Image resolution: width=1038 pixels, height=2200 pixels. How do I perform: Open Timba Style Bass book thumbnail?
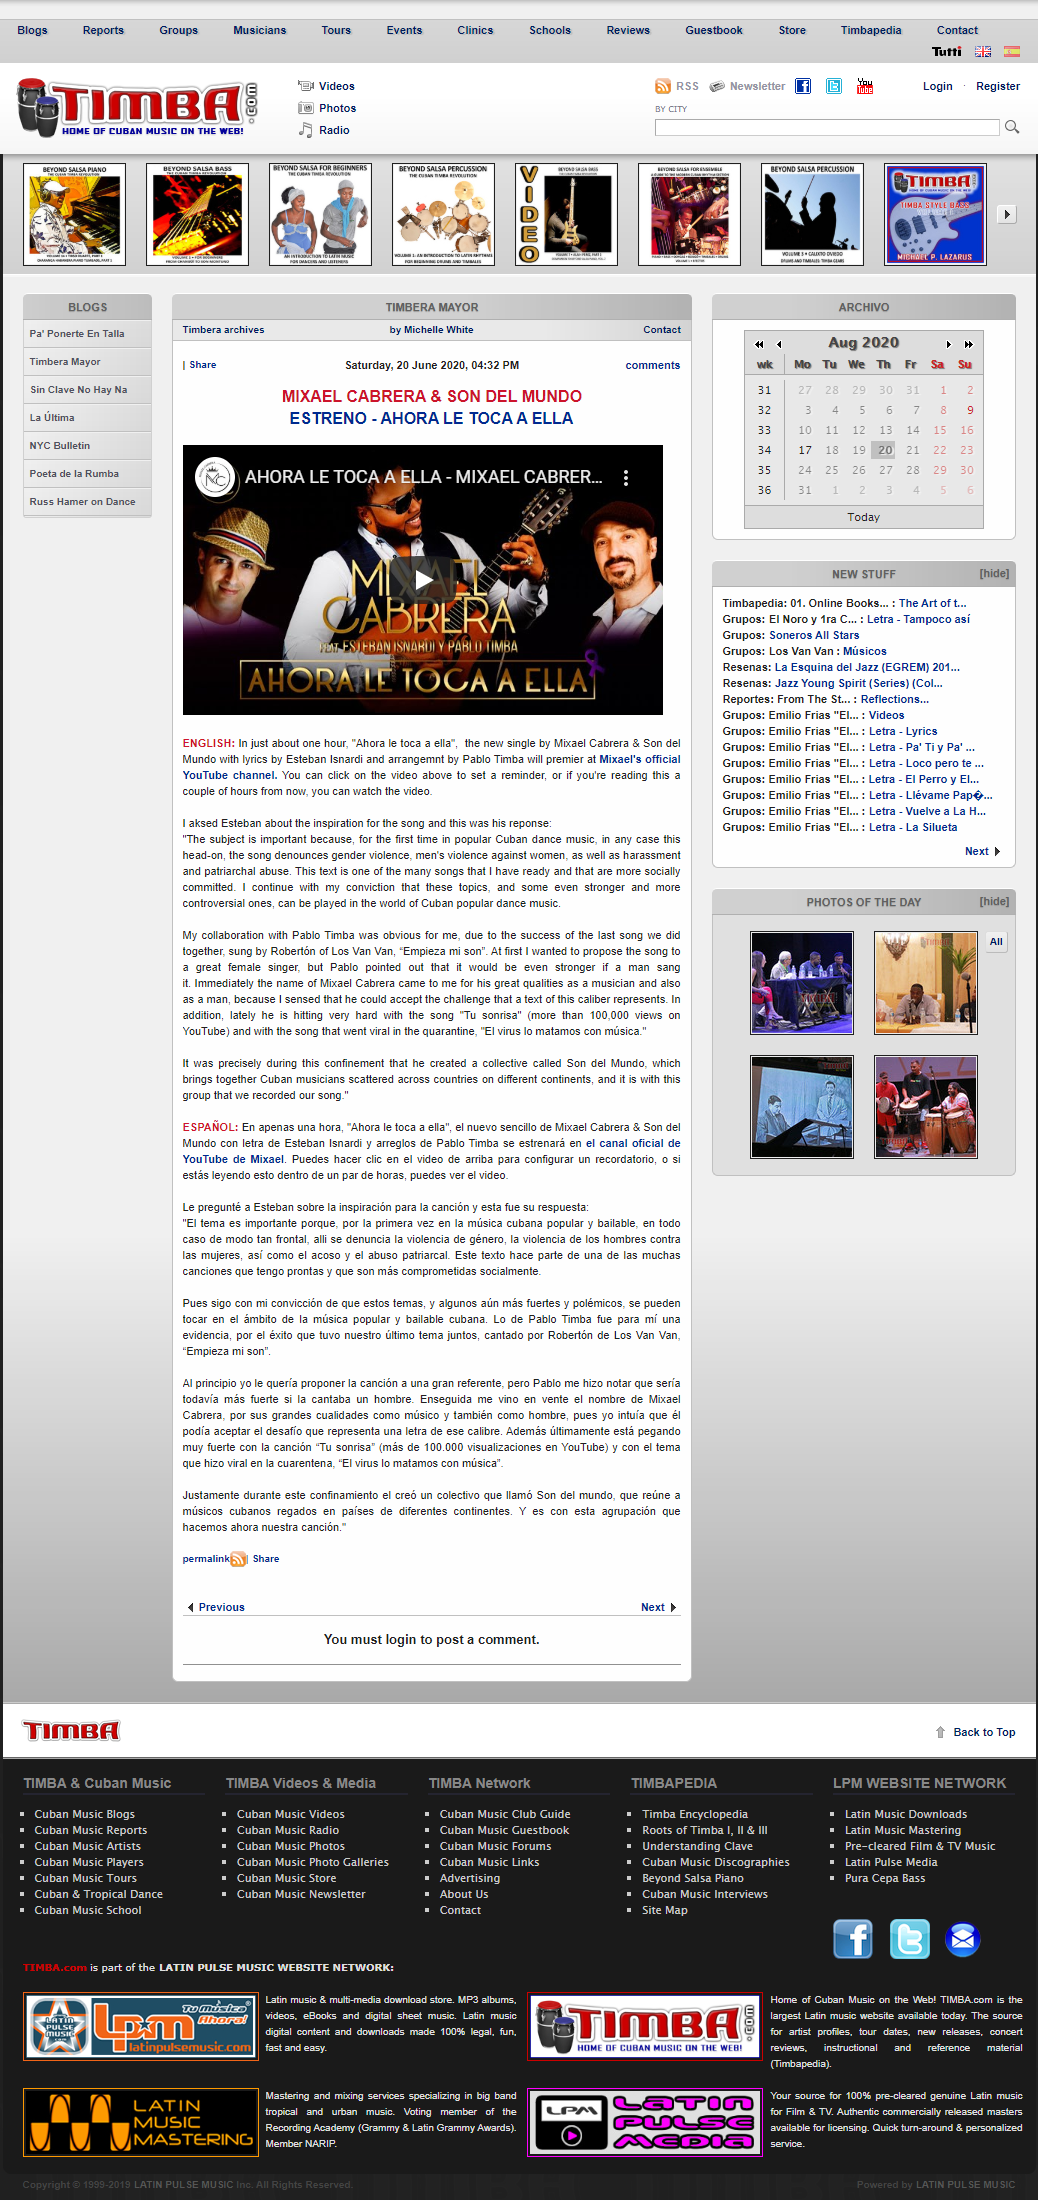[935, 214]
